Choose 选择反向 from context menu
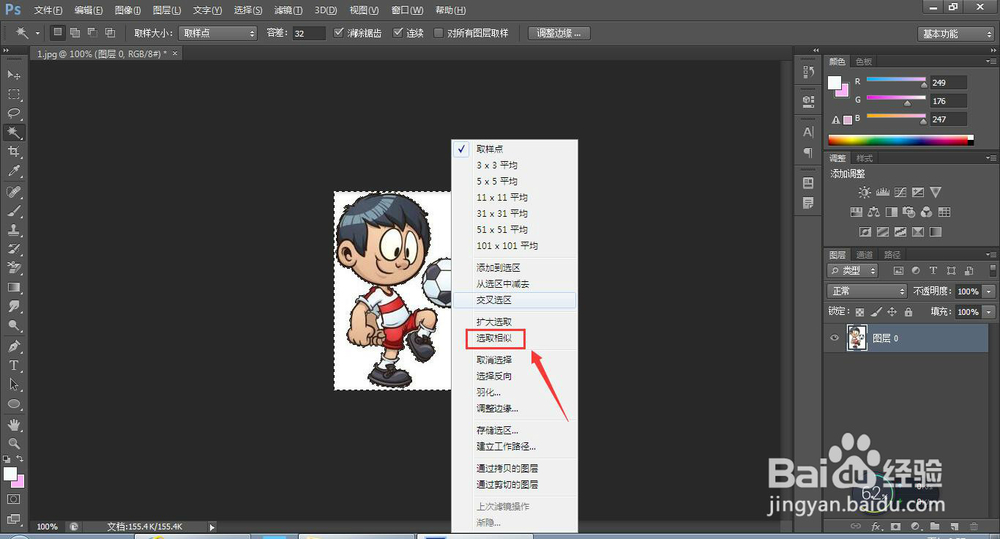 (x=494, y=376)
